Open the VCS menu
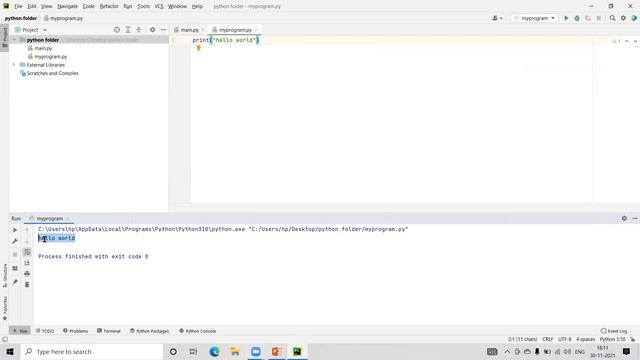Screen dimensions: 640x360 tap(159, 7)
